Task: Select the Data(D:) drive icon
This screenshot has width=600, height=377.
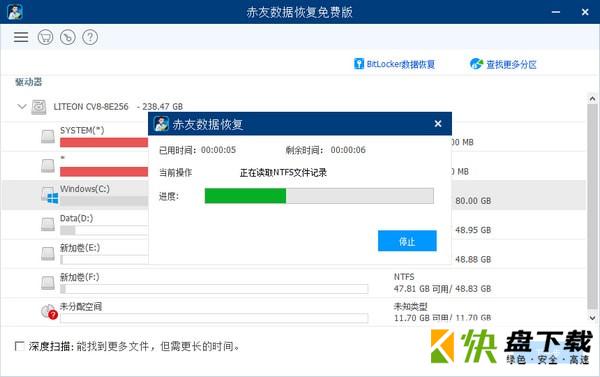Action: [x=48, y=224]
